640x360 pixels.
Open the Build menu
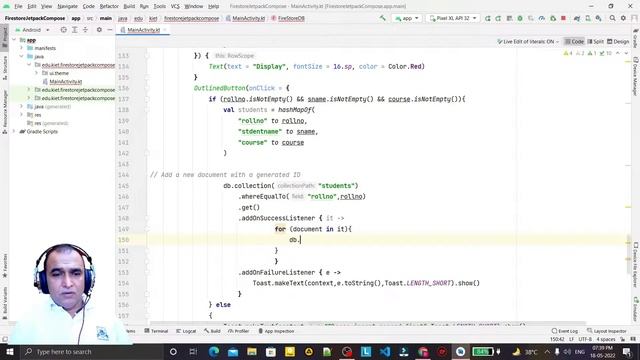(x=129, y=6)
